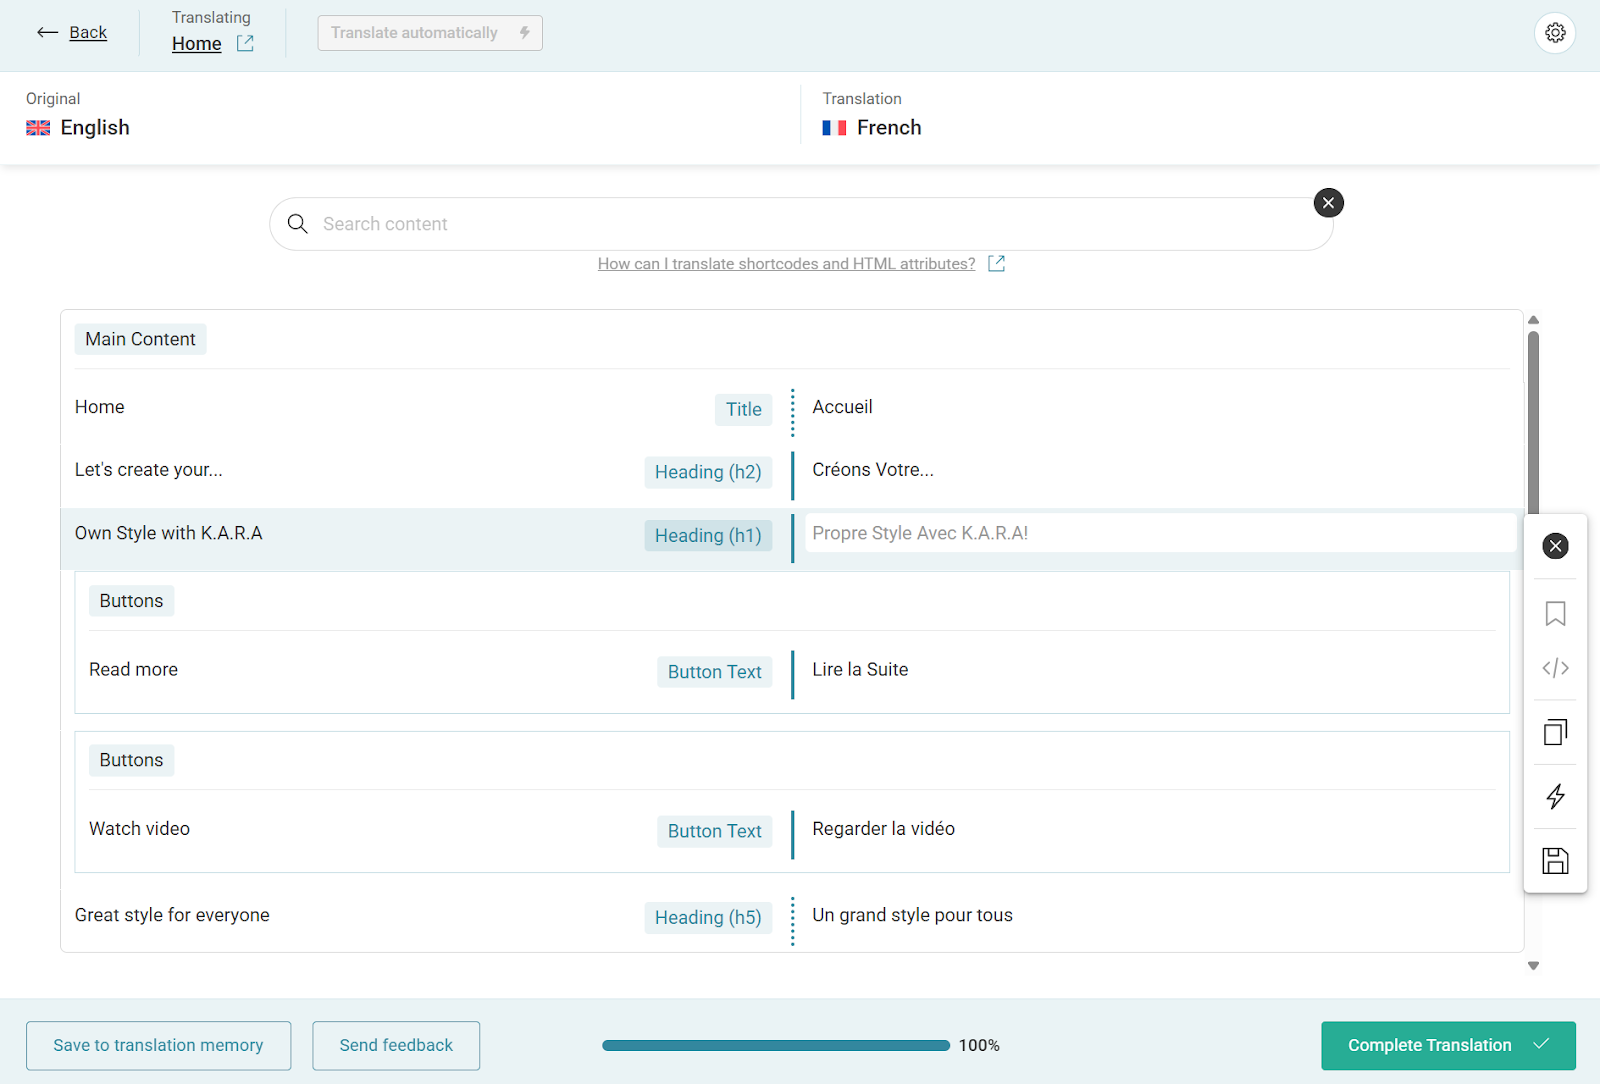Click the Buttons label above Watch video

[131, 760]
